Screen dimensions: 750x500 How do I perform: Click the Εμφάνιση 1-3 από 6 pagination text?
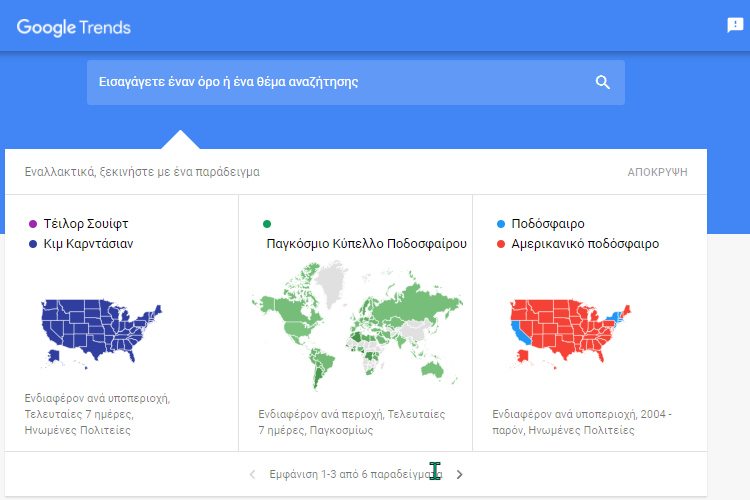(350, 474)
